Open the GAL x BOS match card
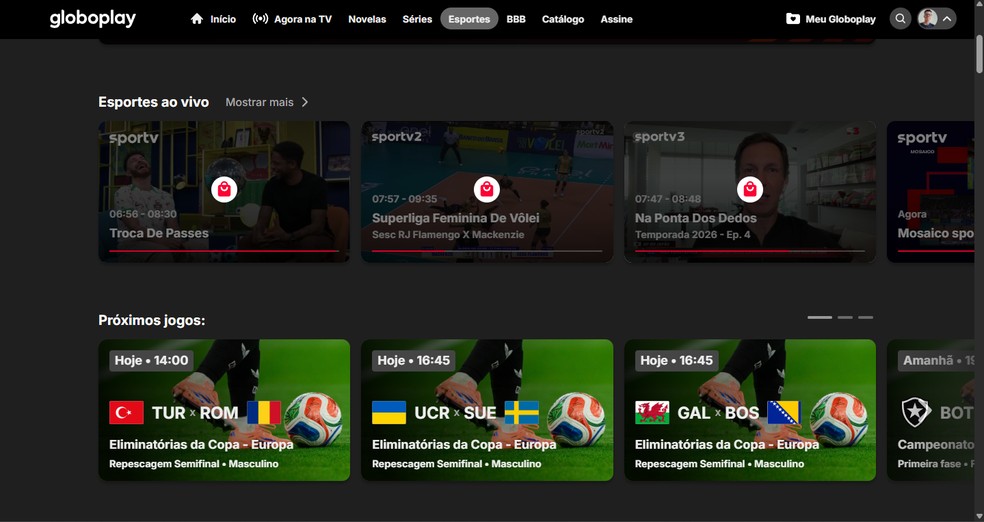 click(750, 410)
